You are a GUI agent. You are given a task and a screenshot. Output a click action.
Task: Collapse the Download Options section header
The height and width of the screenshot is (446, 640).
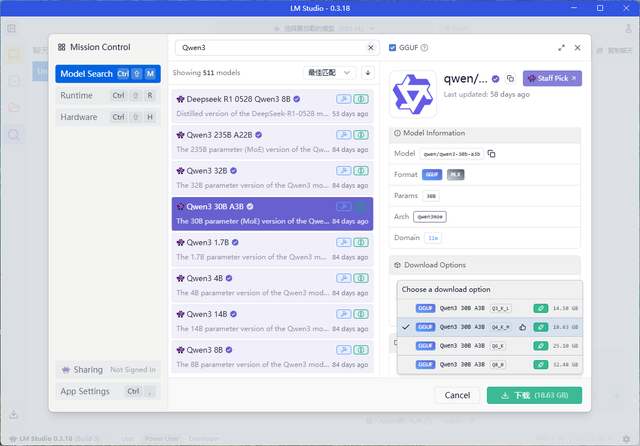point(484,265)
